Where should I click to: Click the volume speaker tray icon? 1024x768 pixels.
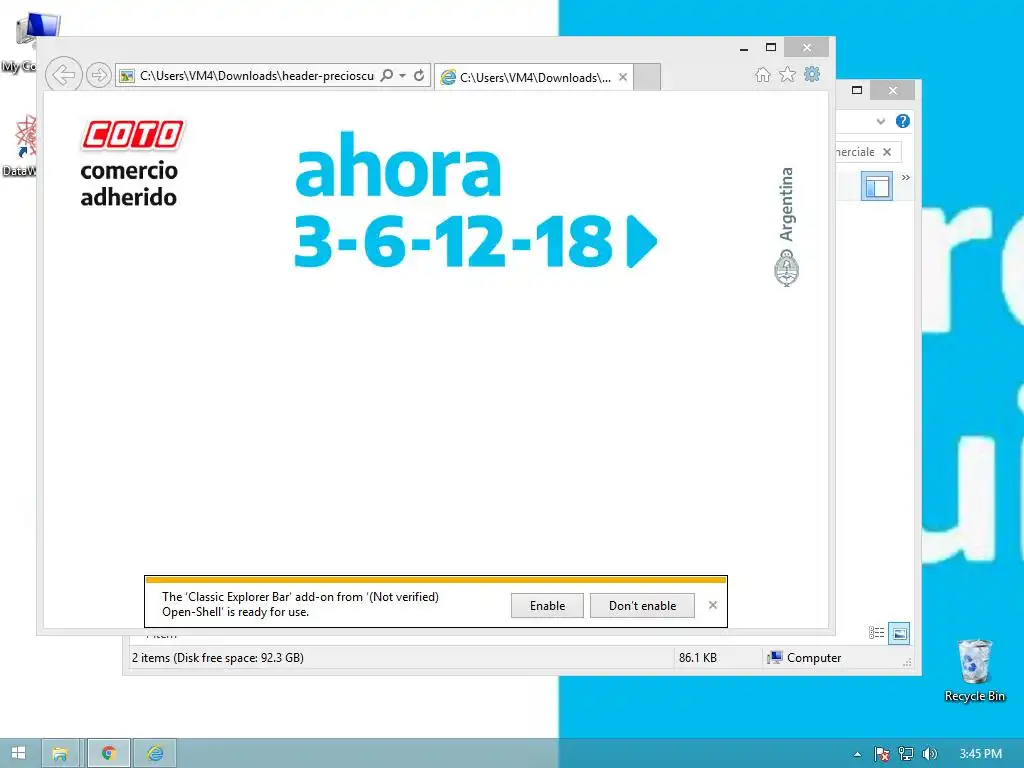point(930,754)
